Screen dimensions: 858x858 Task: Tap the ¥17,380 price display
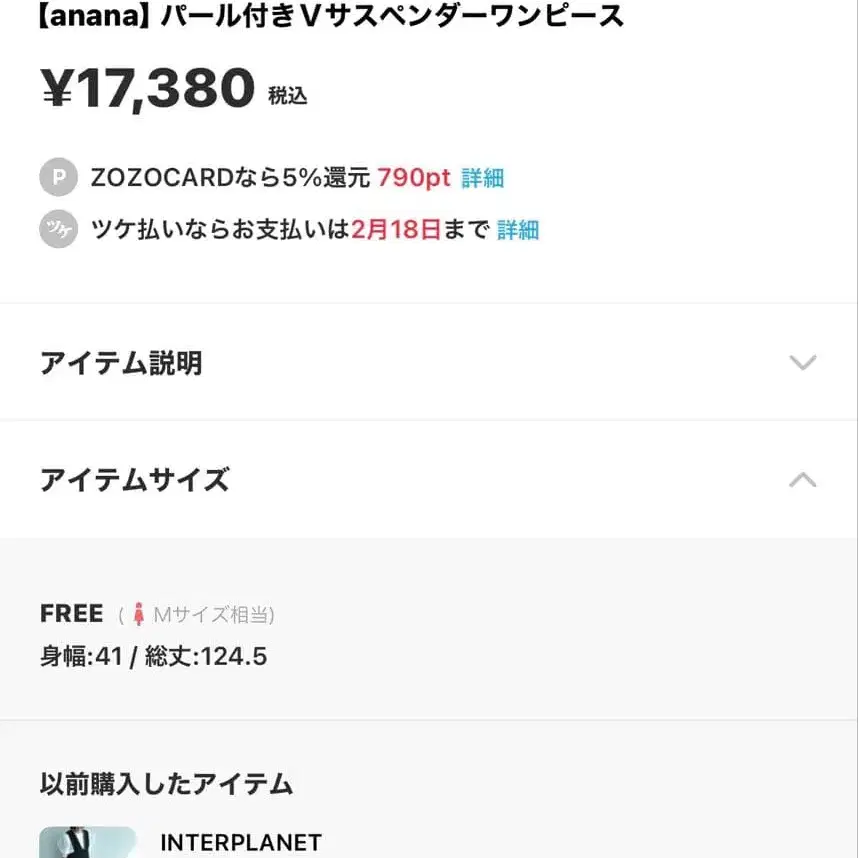click(x=145, y=88)
